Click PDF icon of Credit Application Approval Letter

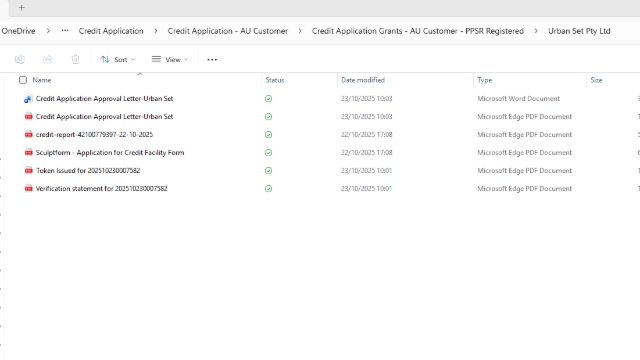tap(28, 117)
